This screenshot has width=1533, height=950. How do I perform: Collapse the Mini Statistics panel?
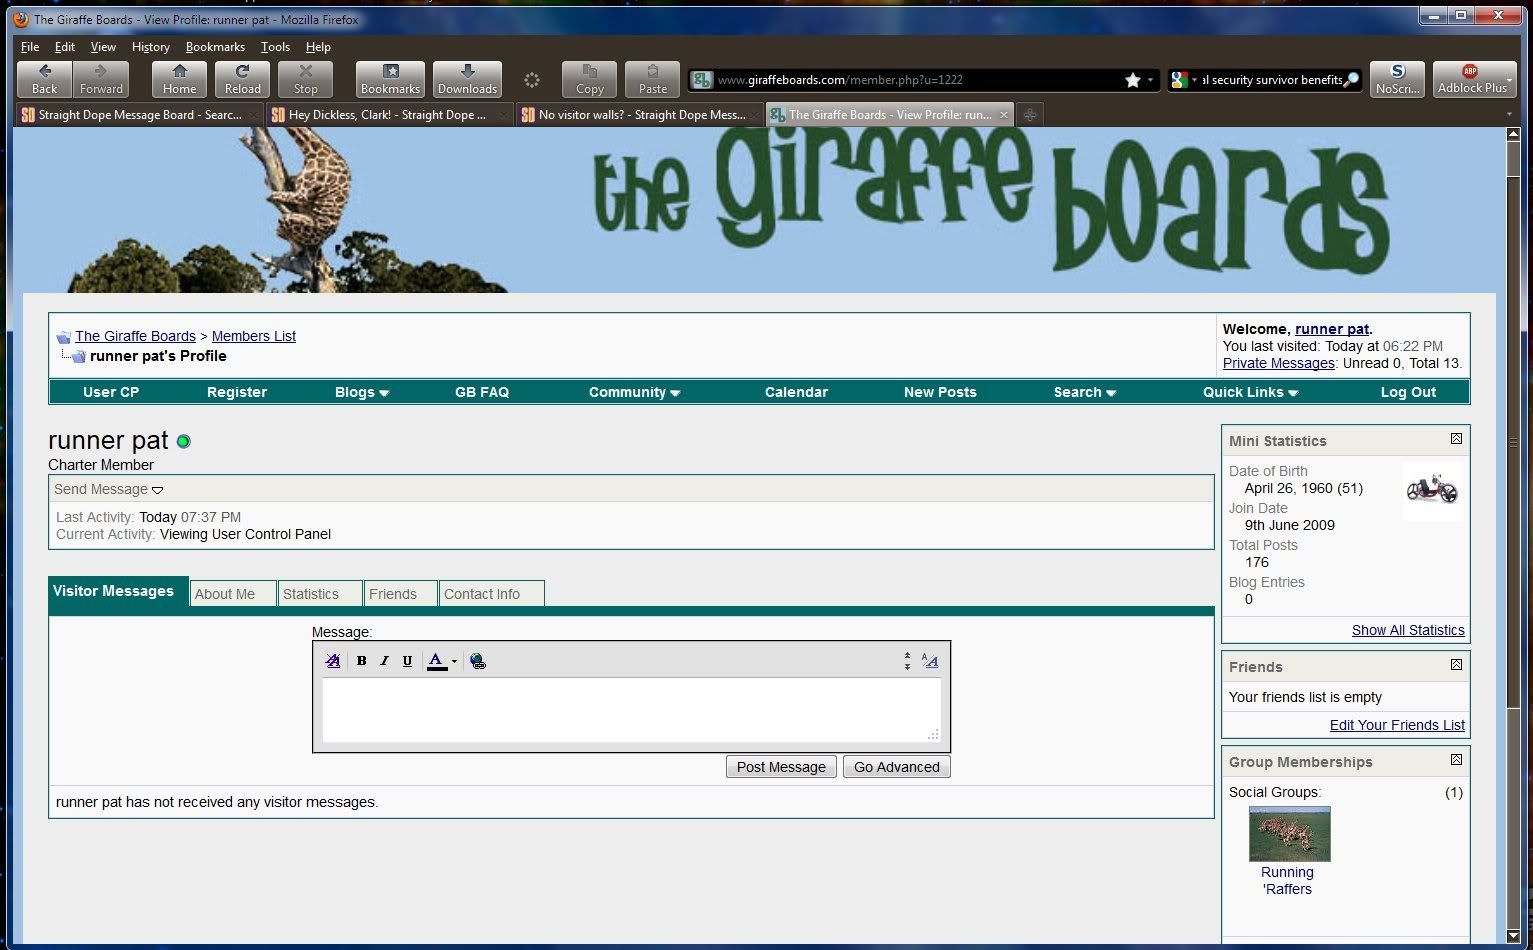[x=1456, y=439]
